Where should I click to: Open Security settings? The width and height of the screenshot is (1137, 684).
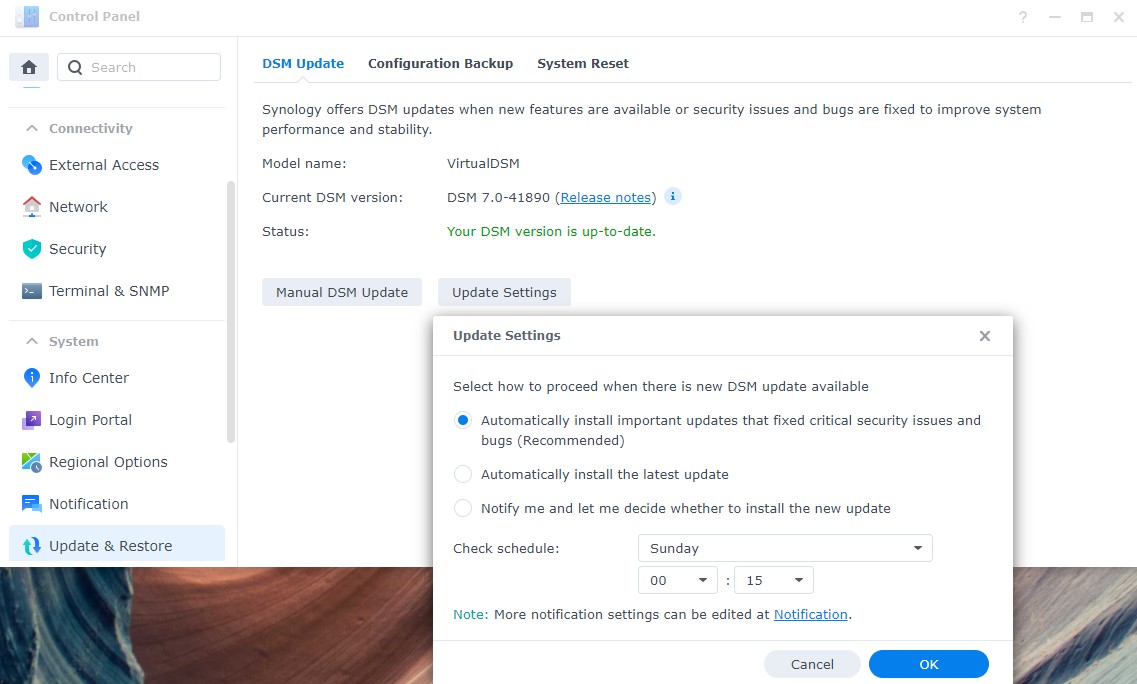click(117, 249)
